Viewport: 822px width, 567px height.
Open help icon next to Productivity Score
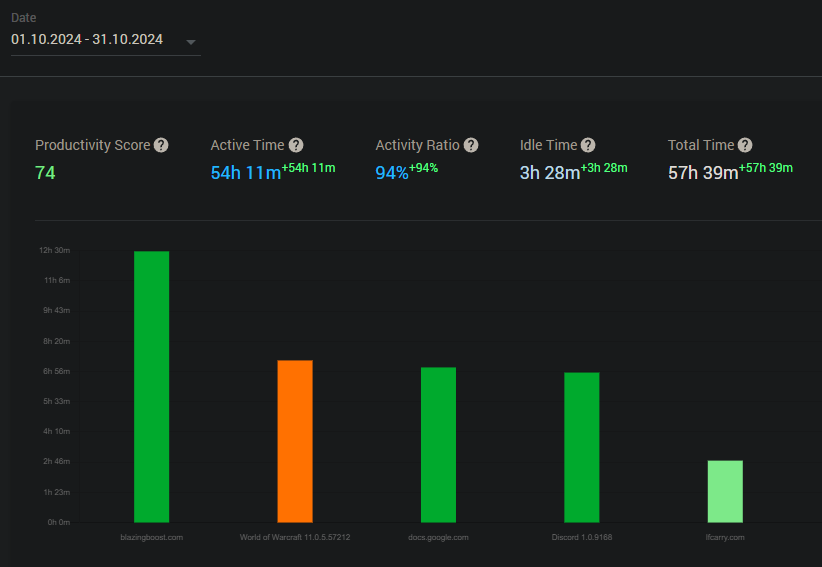click(161, 145)
